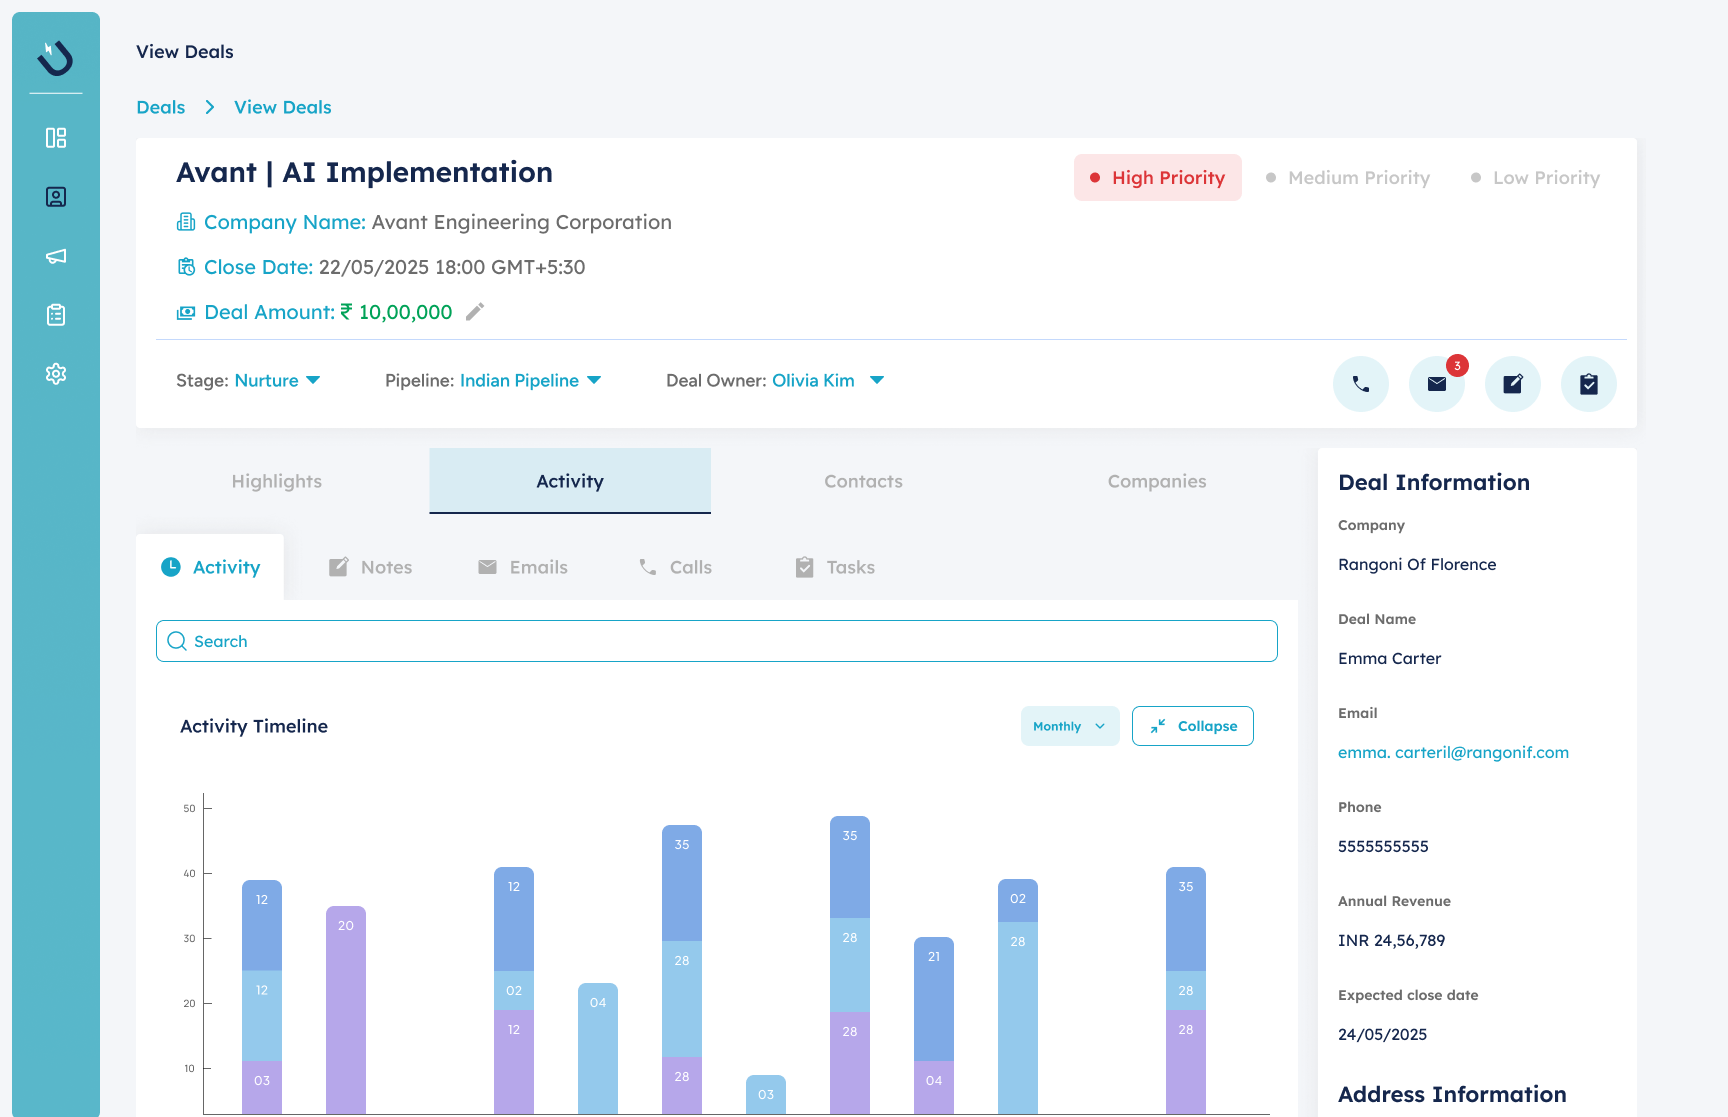This screenshot has width=1728, height=1117.
Task: Collapse the Activity Timeline chart
Action: click(x=1192, y=726)
